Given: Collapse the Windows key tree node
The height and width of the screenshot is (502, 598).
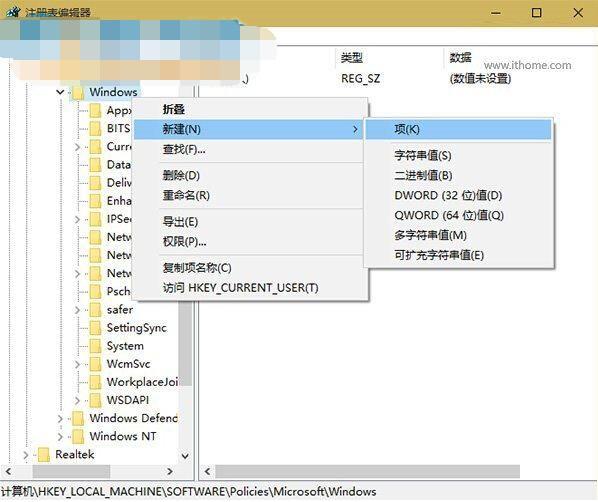Looking at the screenshot, I should 60,92.
